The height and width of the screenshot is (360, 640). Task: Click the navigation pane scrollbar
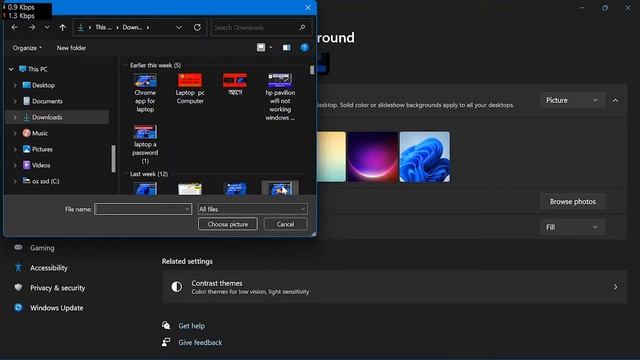(113, 158)
